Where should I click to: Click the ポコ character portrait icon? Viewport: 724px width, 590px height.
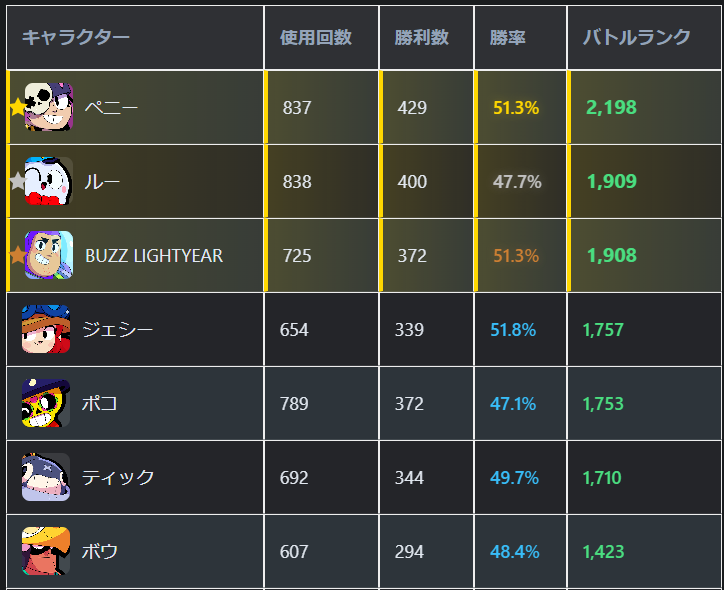[46, 403]
